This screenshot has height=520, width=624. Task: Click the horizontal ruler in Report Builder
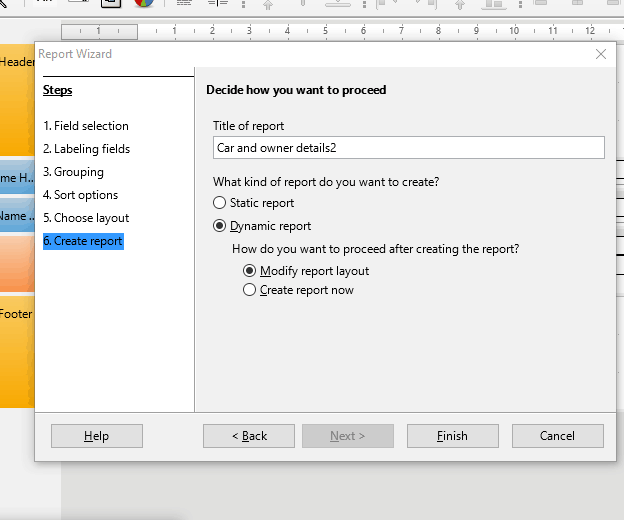pyautogui.click(x=342, y=31)
